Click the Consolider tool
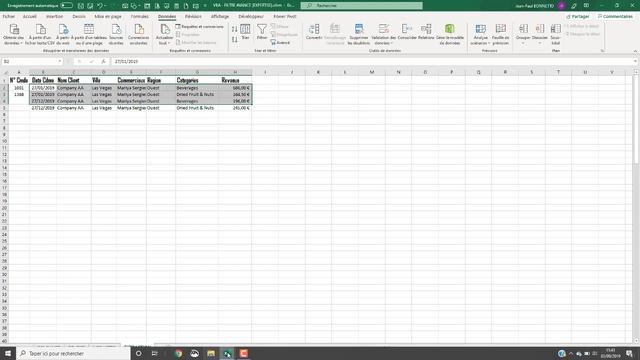Viewport: 640px width, 360px height. (x=407, y=32)
